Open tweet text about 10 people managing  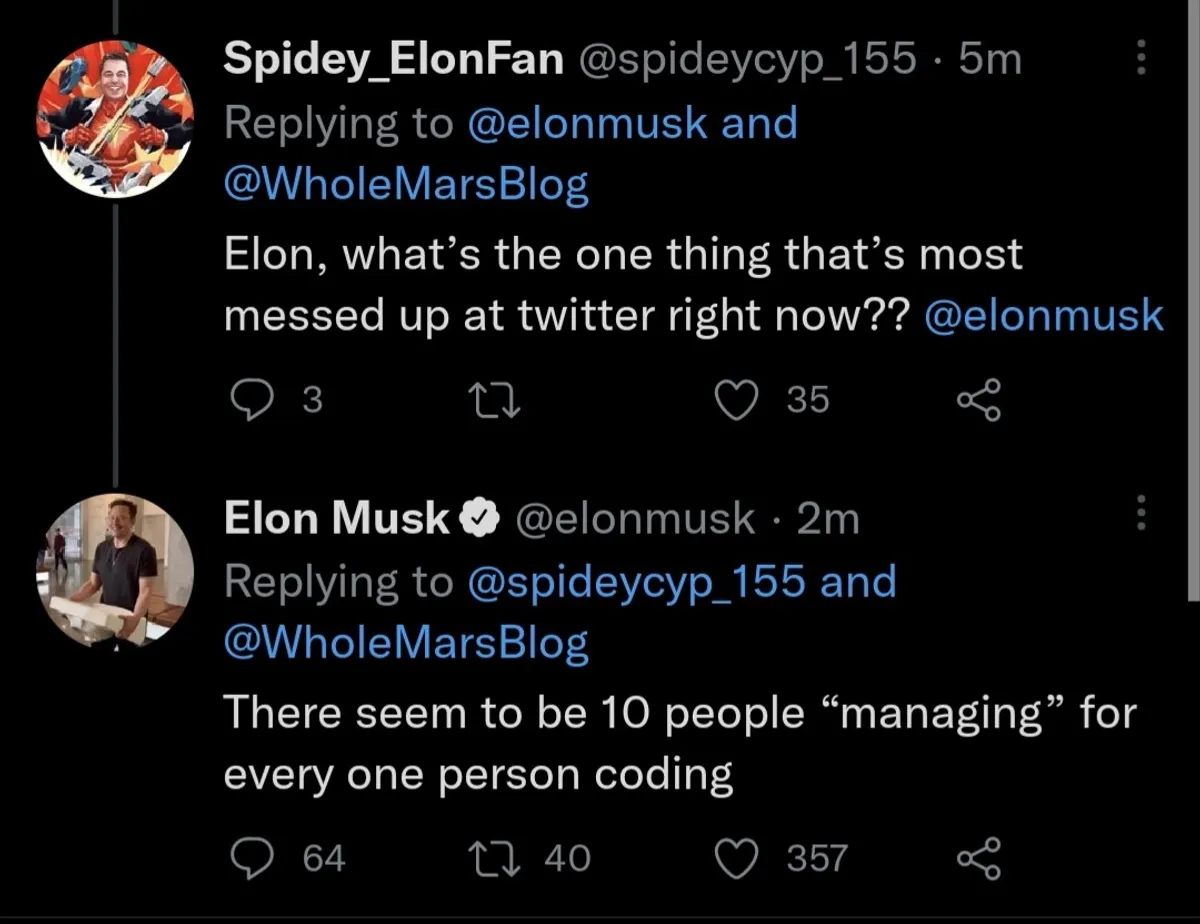tap(680, 744)
